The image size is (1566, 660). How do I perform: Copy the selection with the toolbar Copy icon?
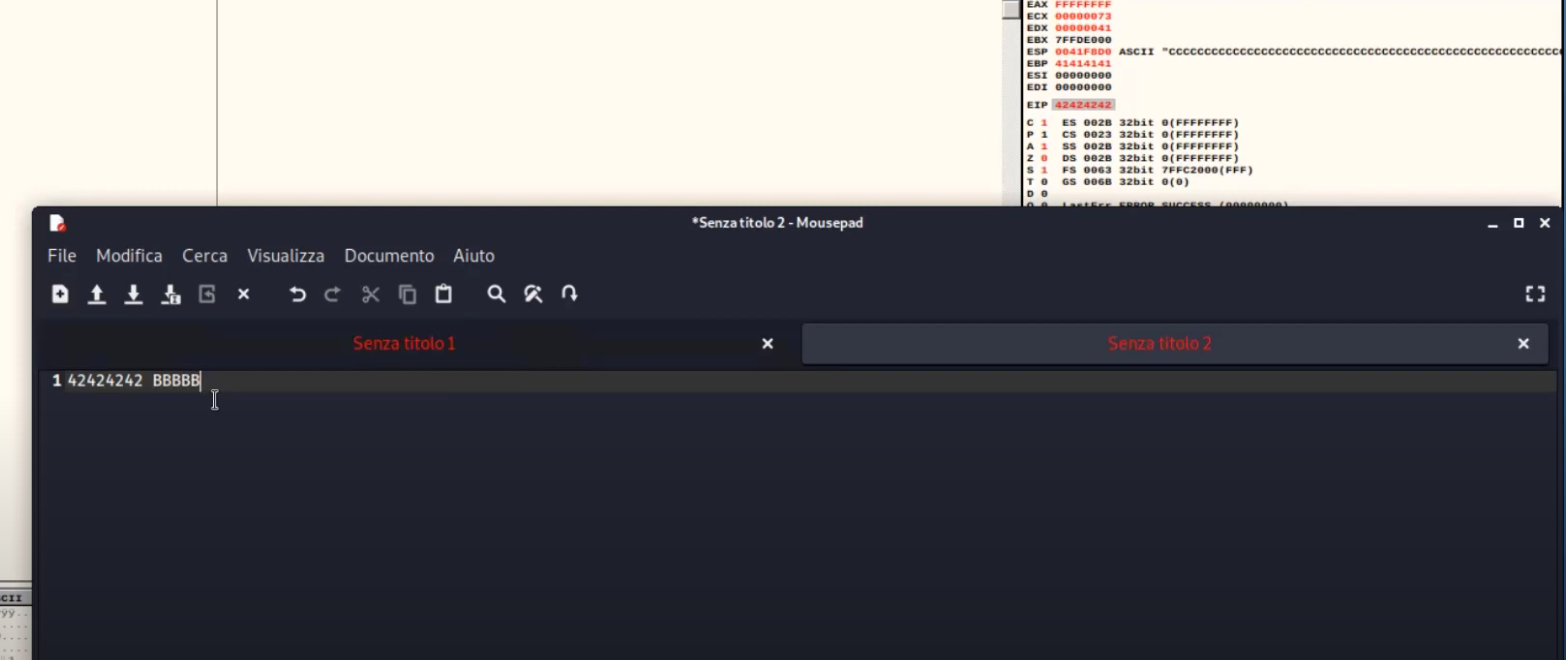click(407, 294)
